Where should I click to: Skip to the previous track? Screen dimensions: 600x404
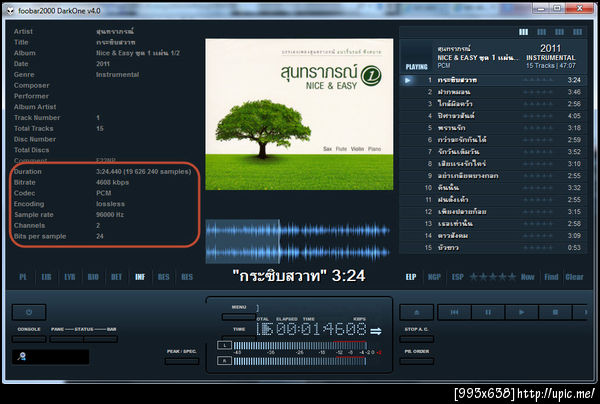coord(454,312)
